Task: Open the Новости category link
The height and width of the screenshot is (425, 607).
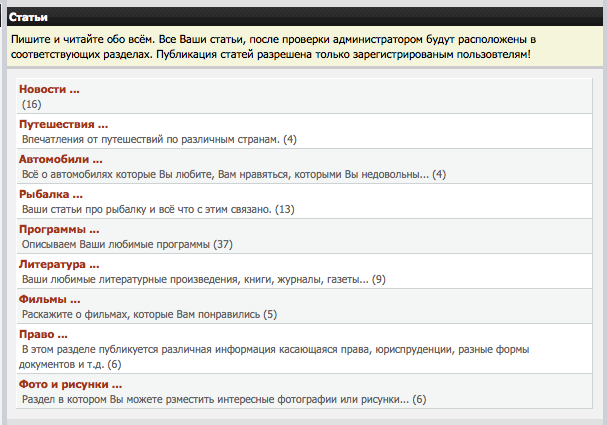Action: (49, 89)
